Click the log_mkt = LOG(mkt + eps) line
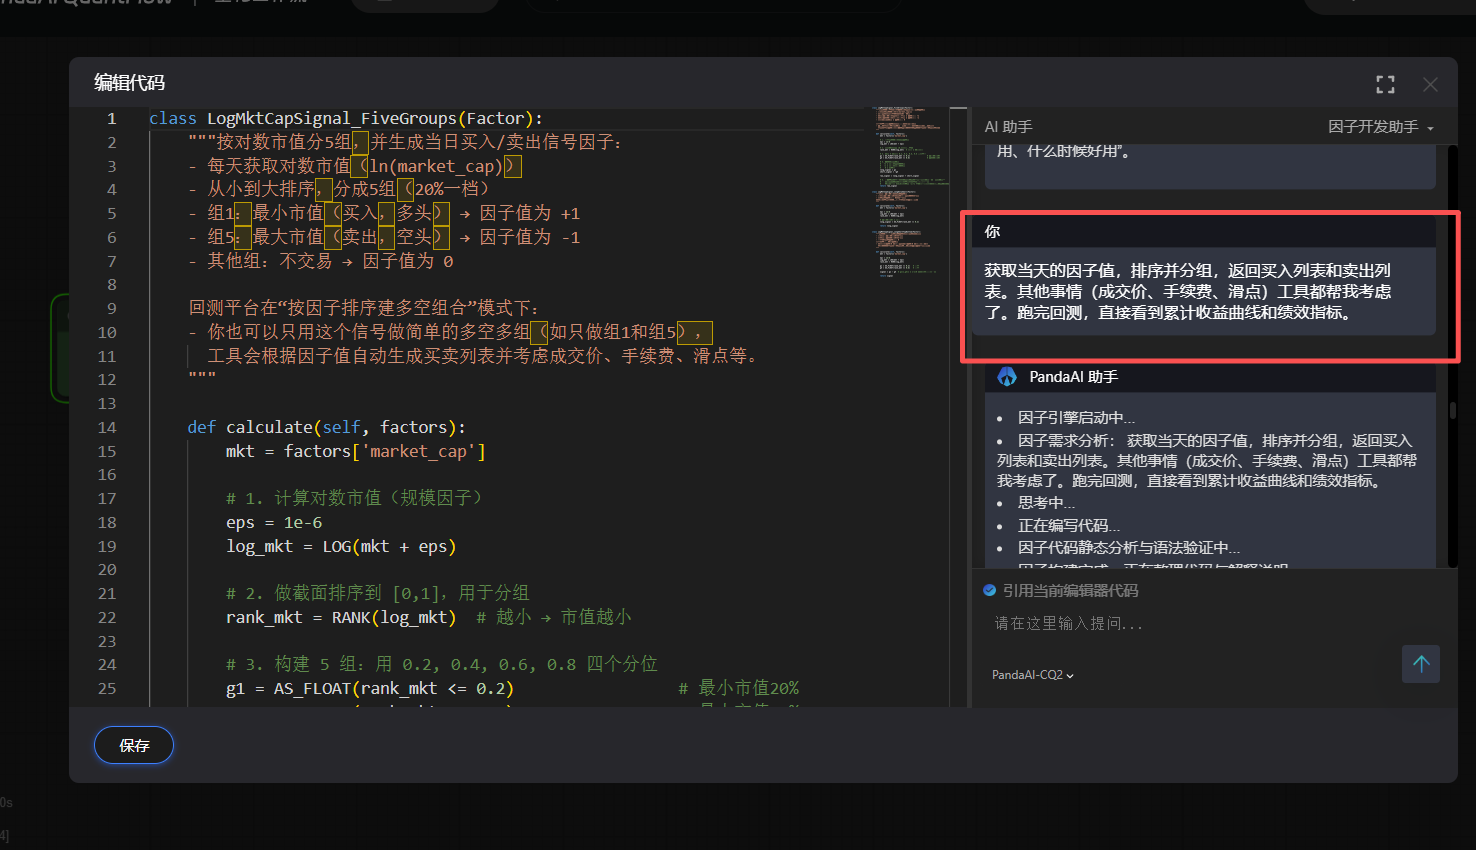Screen dimensions: 1476x850 click(341, 547)
